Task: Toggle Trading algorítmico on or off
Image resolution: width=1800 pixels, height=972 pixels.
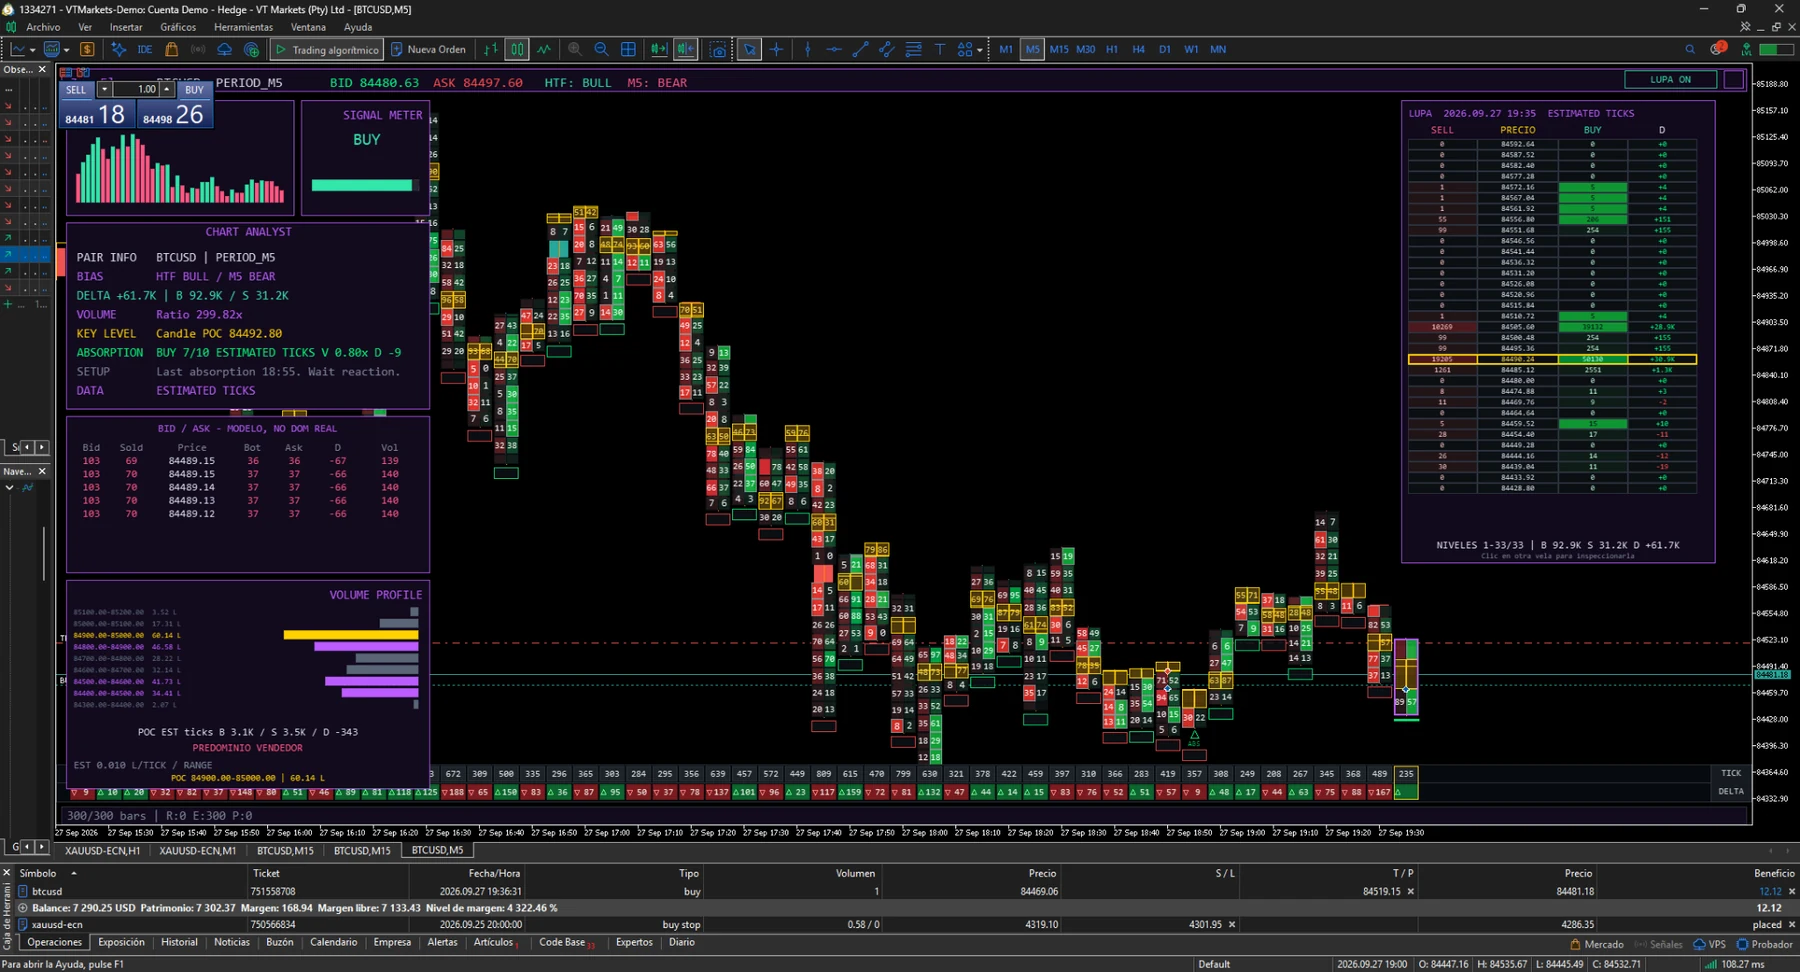Action: pyautogui.click(x=327, y=49)
